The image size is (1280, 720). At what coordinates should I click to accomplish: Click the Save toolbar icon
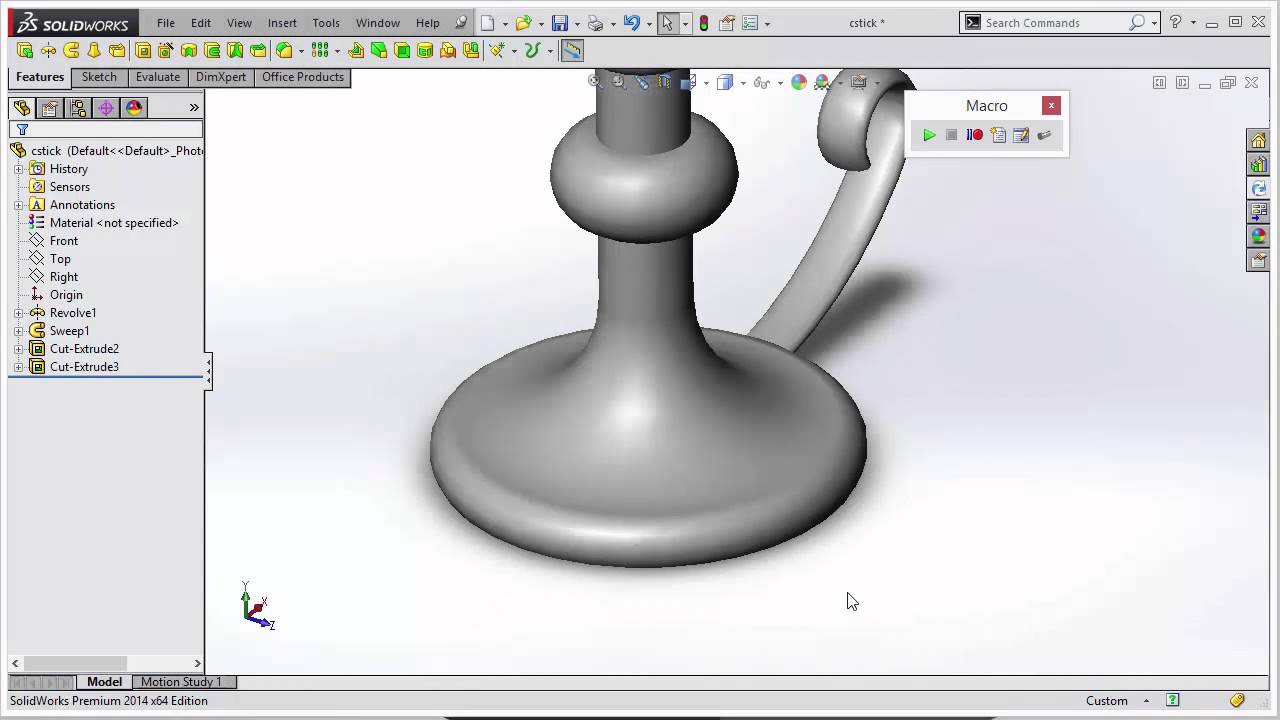pos(560,23)
